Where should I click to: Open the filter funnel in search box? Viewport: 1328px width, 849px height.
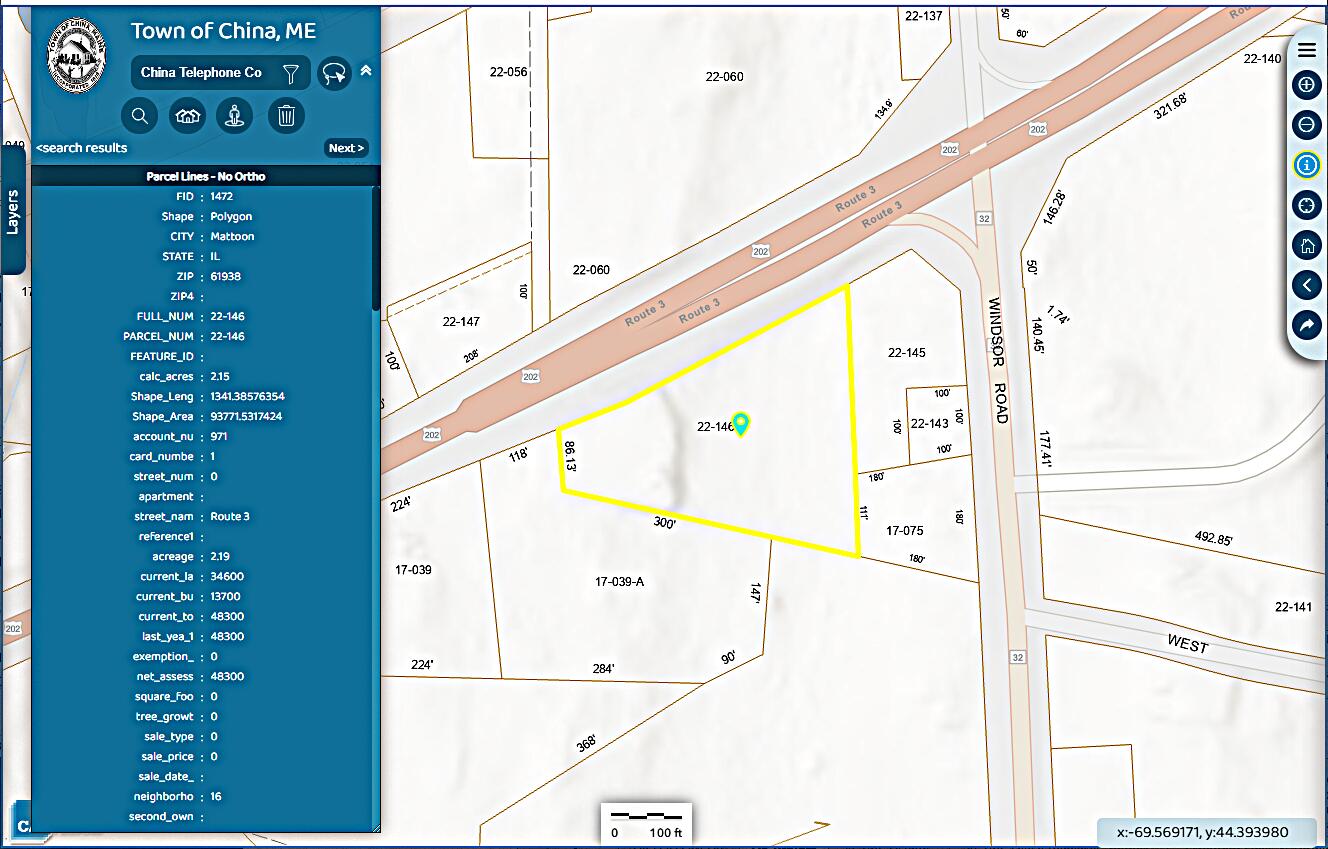[291, 73]
